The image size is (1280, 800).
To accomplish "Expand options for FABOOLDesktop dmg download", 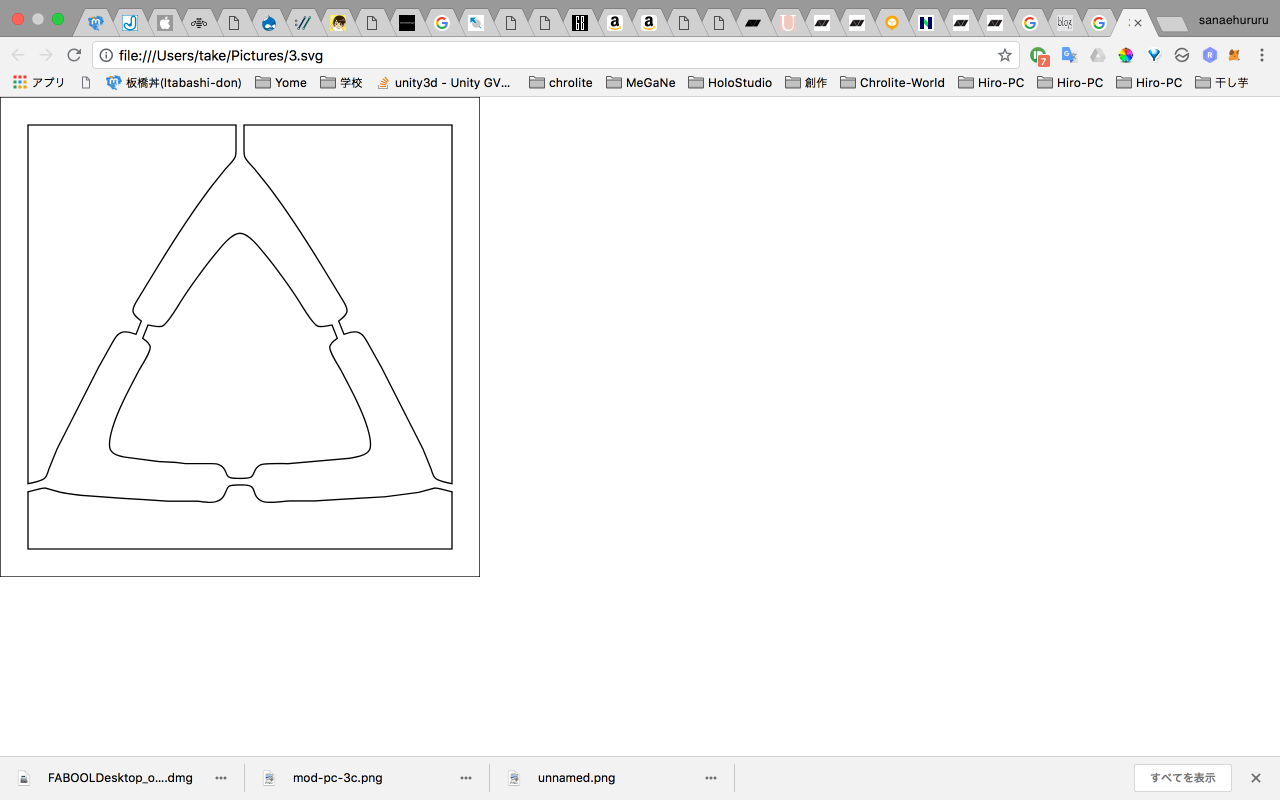I will click(x=221, y=778).
